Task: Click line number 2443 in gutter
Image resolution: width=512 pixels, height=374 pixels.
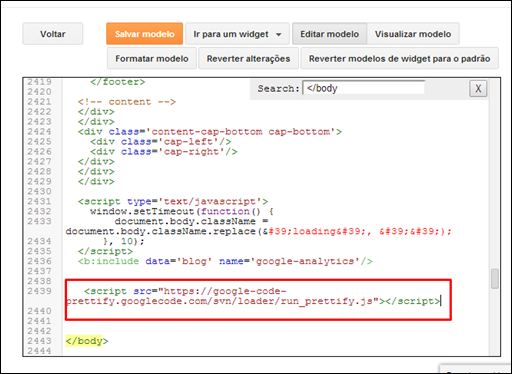Action: pos(39,341)
